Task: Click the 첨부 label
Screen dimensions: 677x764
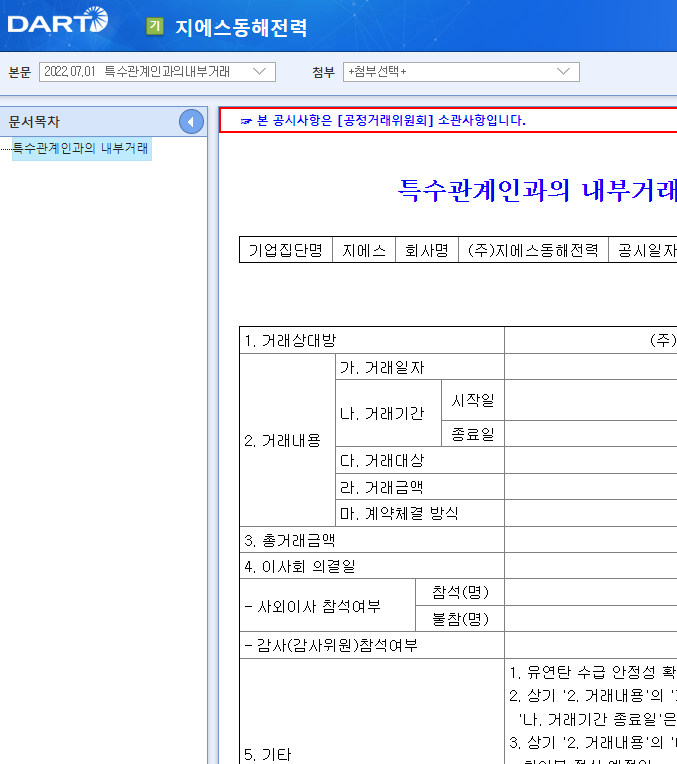Action: (324, 72)
